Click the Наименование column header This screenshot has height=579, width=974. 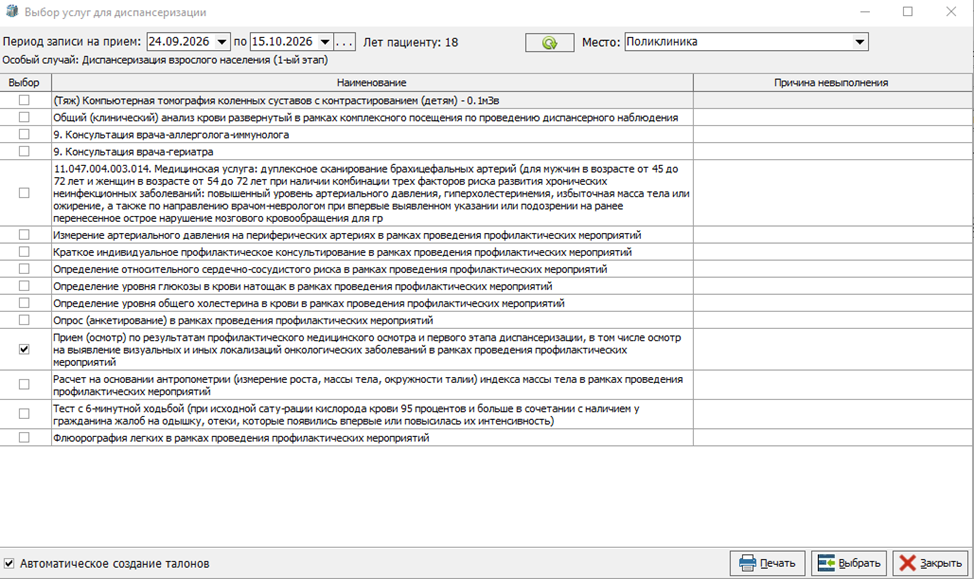(372, 83)
